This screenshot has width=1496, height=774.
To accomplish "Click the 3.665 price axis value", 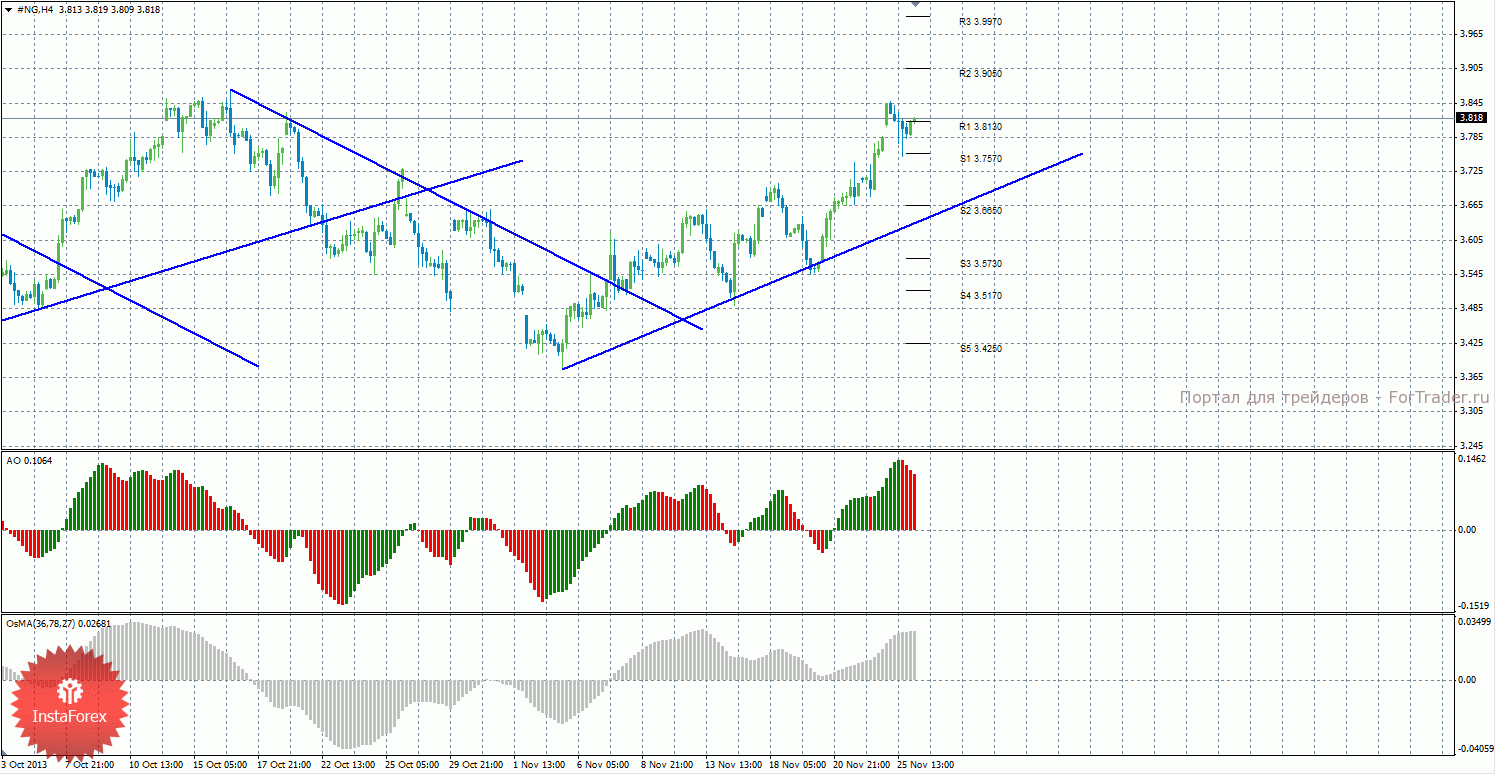I will click(1471, 206).
